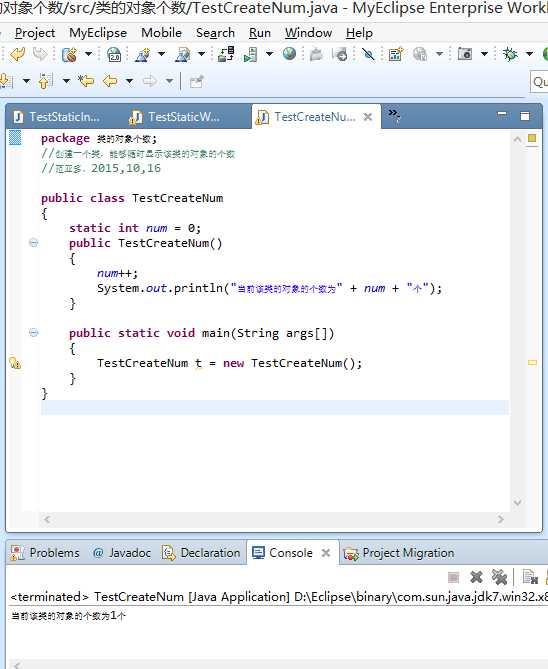Click Remove All Terminated Launches double-X icon

(499, 577)
